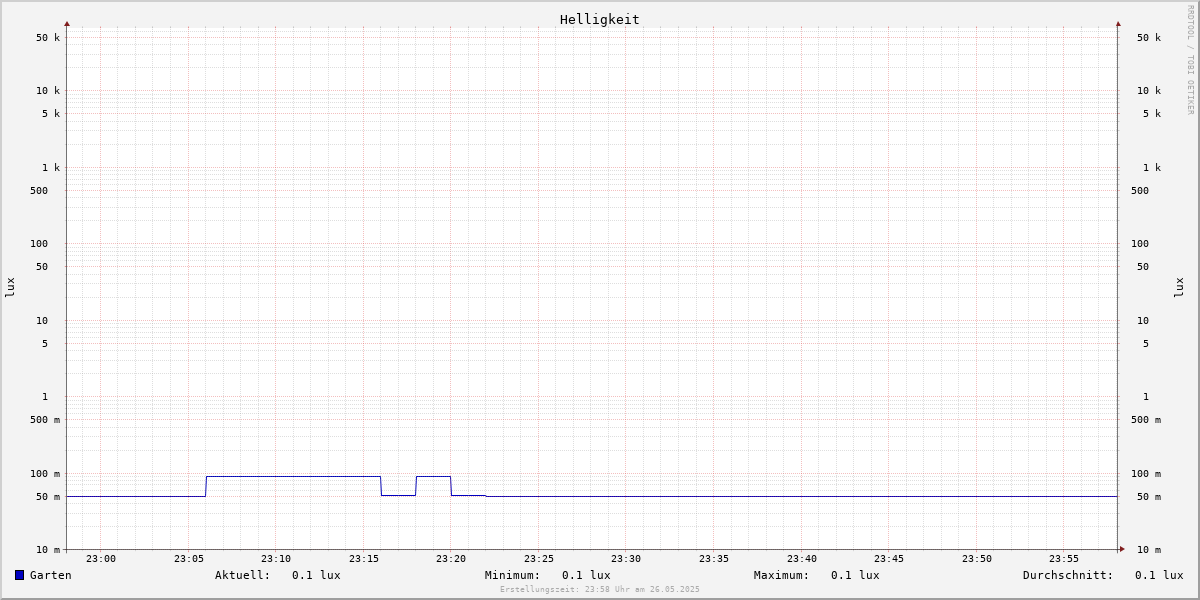The height and width of the screenshot is (600, 1200).
Task: Click the right axis 50 k label
Action: coord(1149,38)
